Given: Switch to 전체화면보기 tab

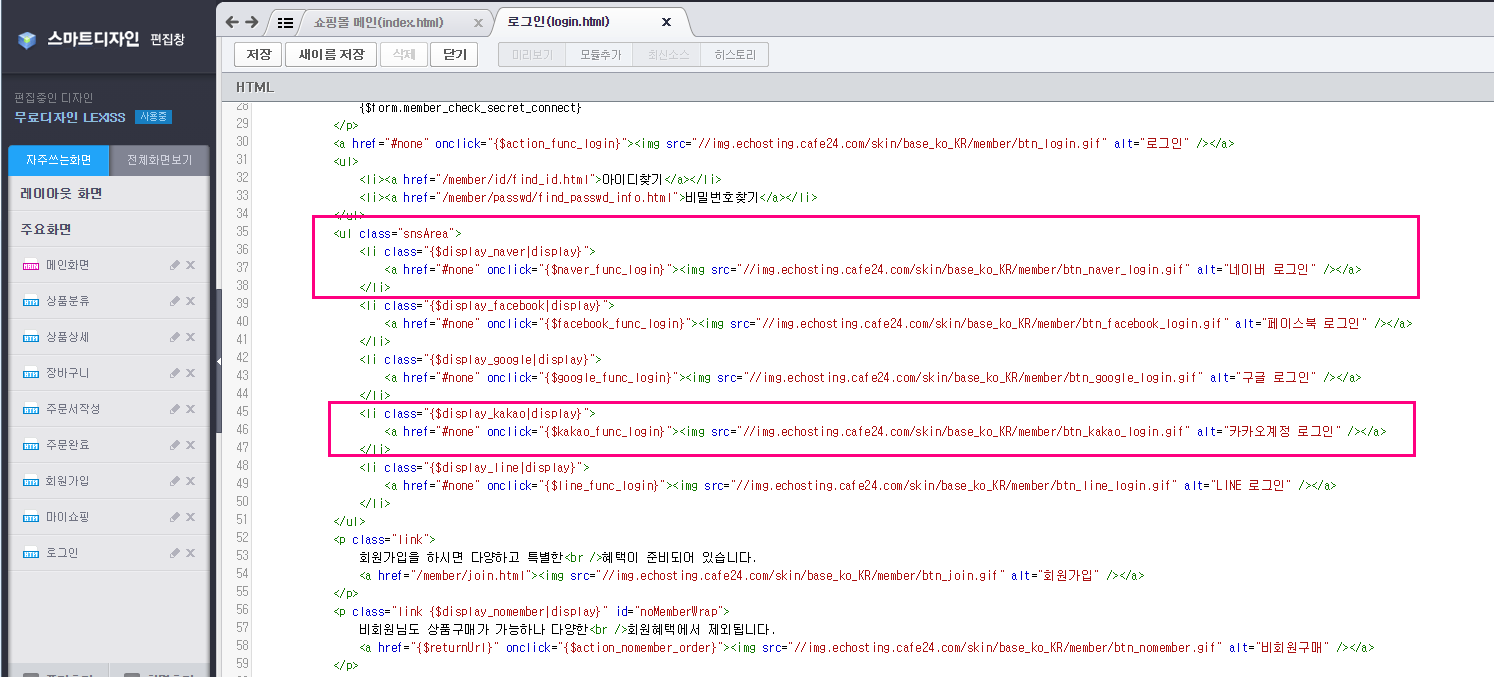Looking at the screenshot, I should (x=160, y=160).
